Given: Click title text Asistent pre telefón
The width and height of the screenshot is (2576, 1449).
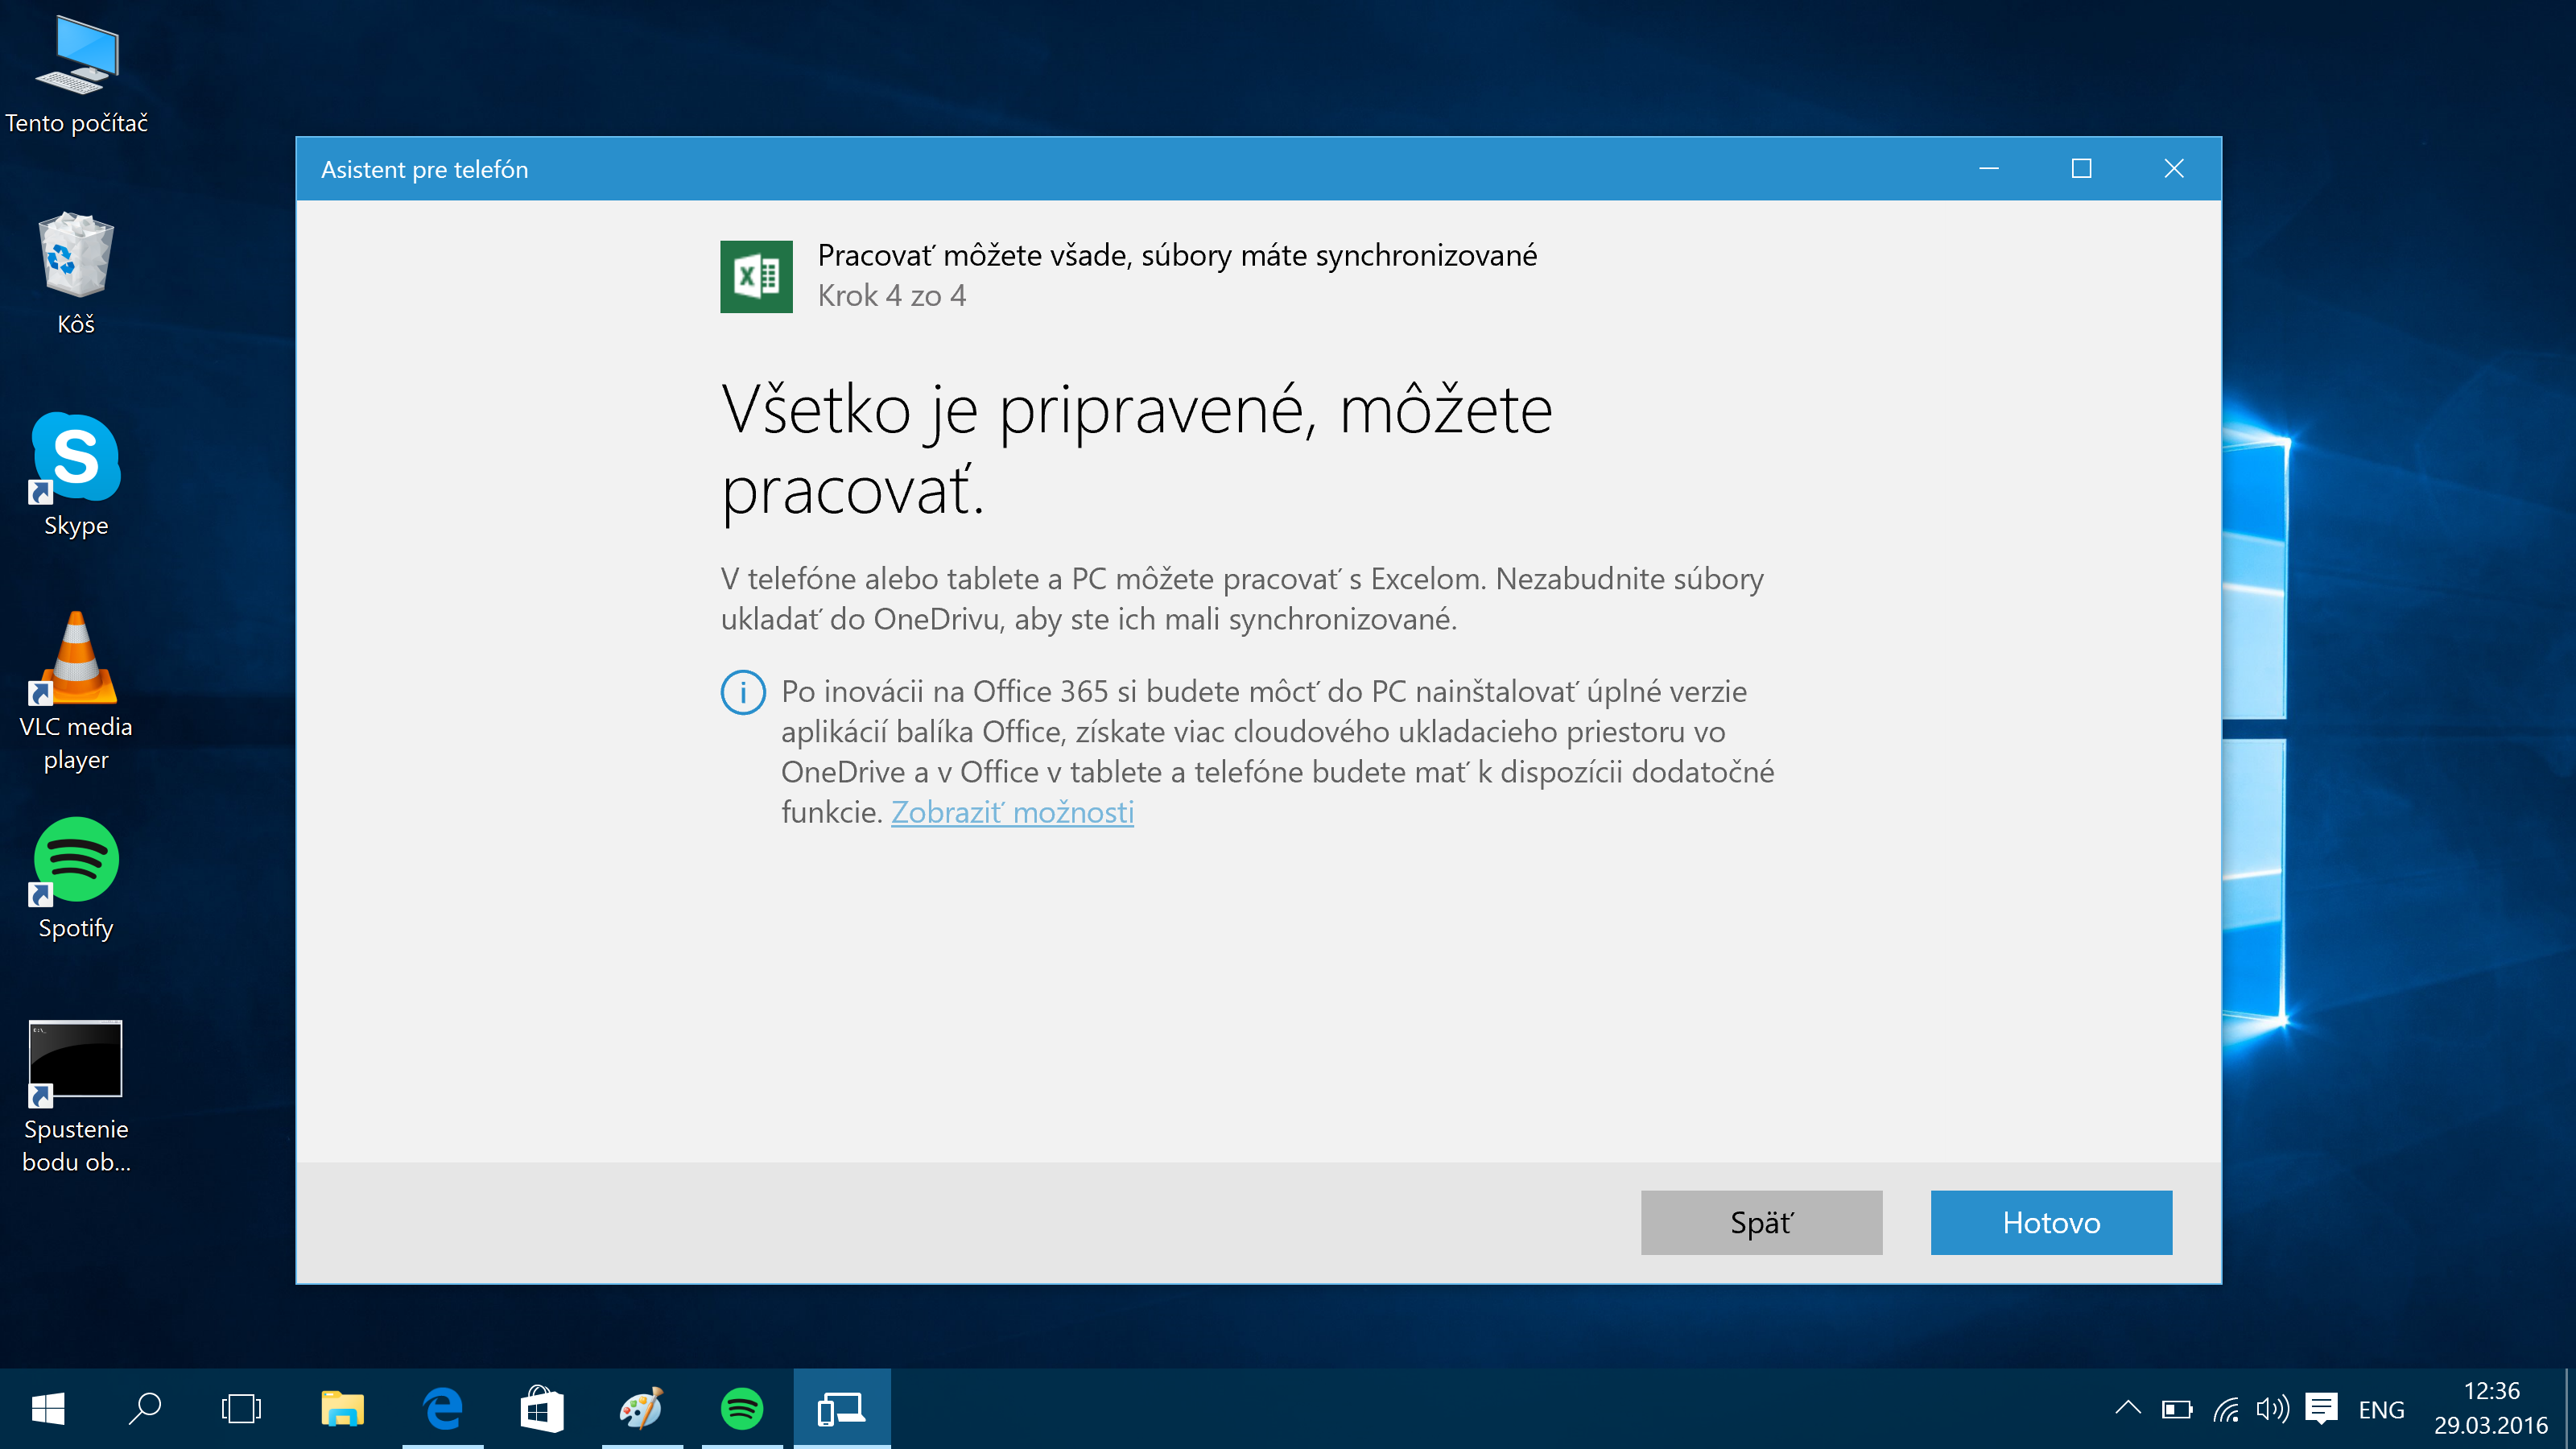Looking at the screenshot, I should 424,169.
